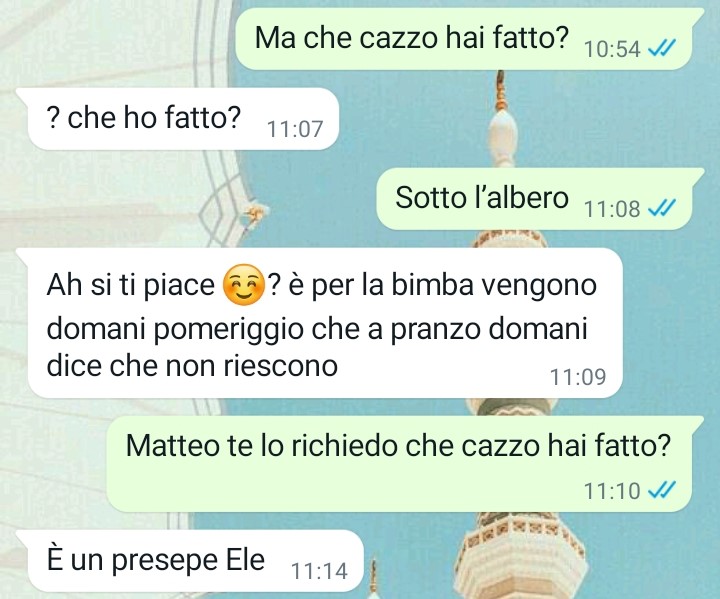Tap the smiling emoji in the 'Ah si ti piace' message
Viewport: 720px width, 599px height.
[243, 285]
